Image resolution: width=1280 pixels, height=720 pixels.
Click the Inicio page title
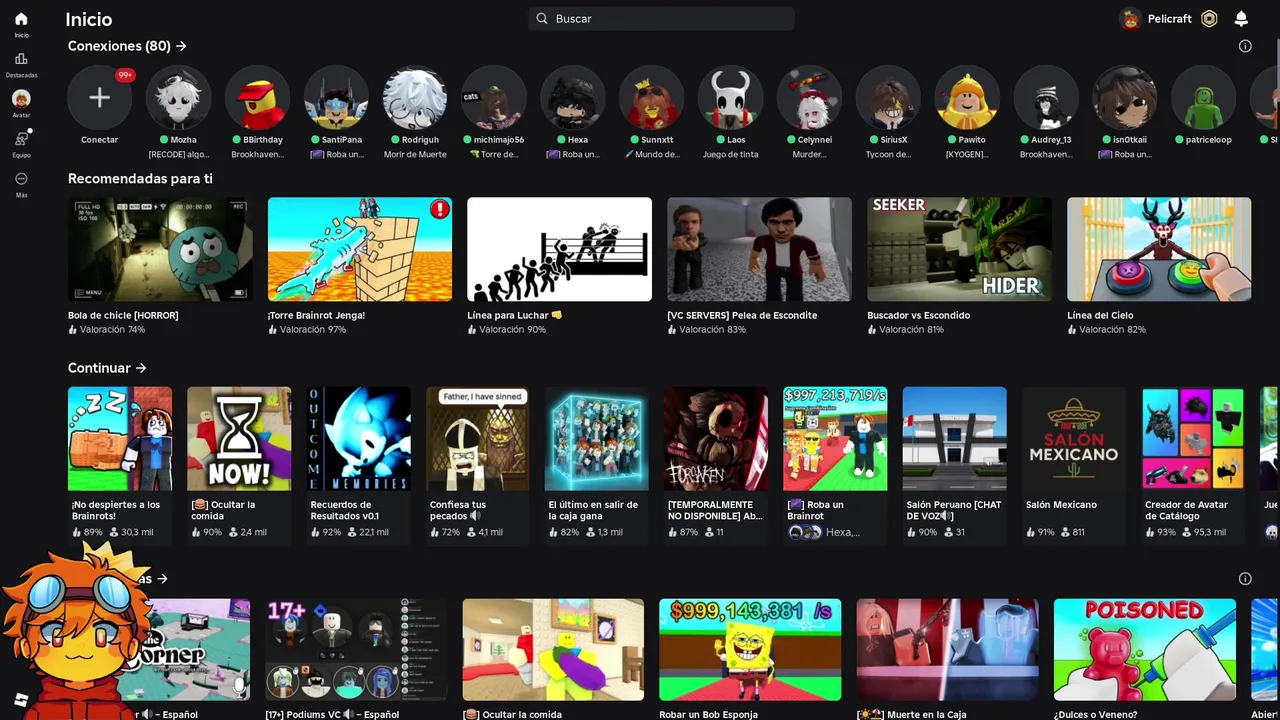click(x=88, y=19)
